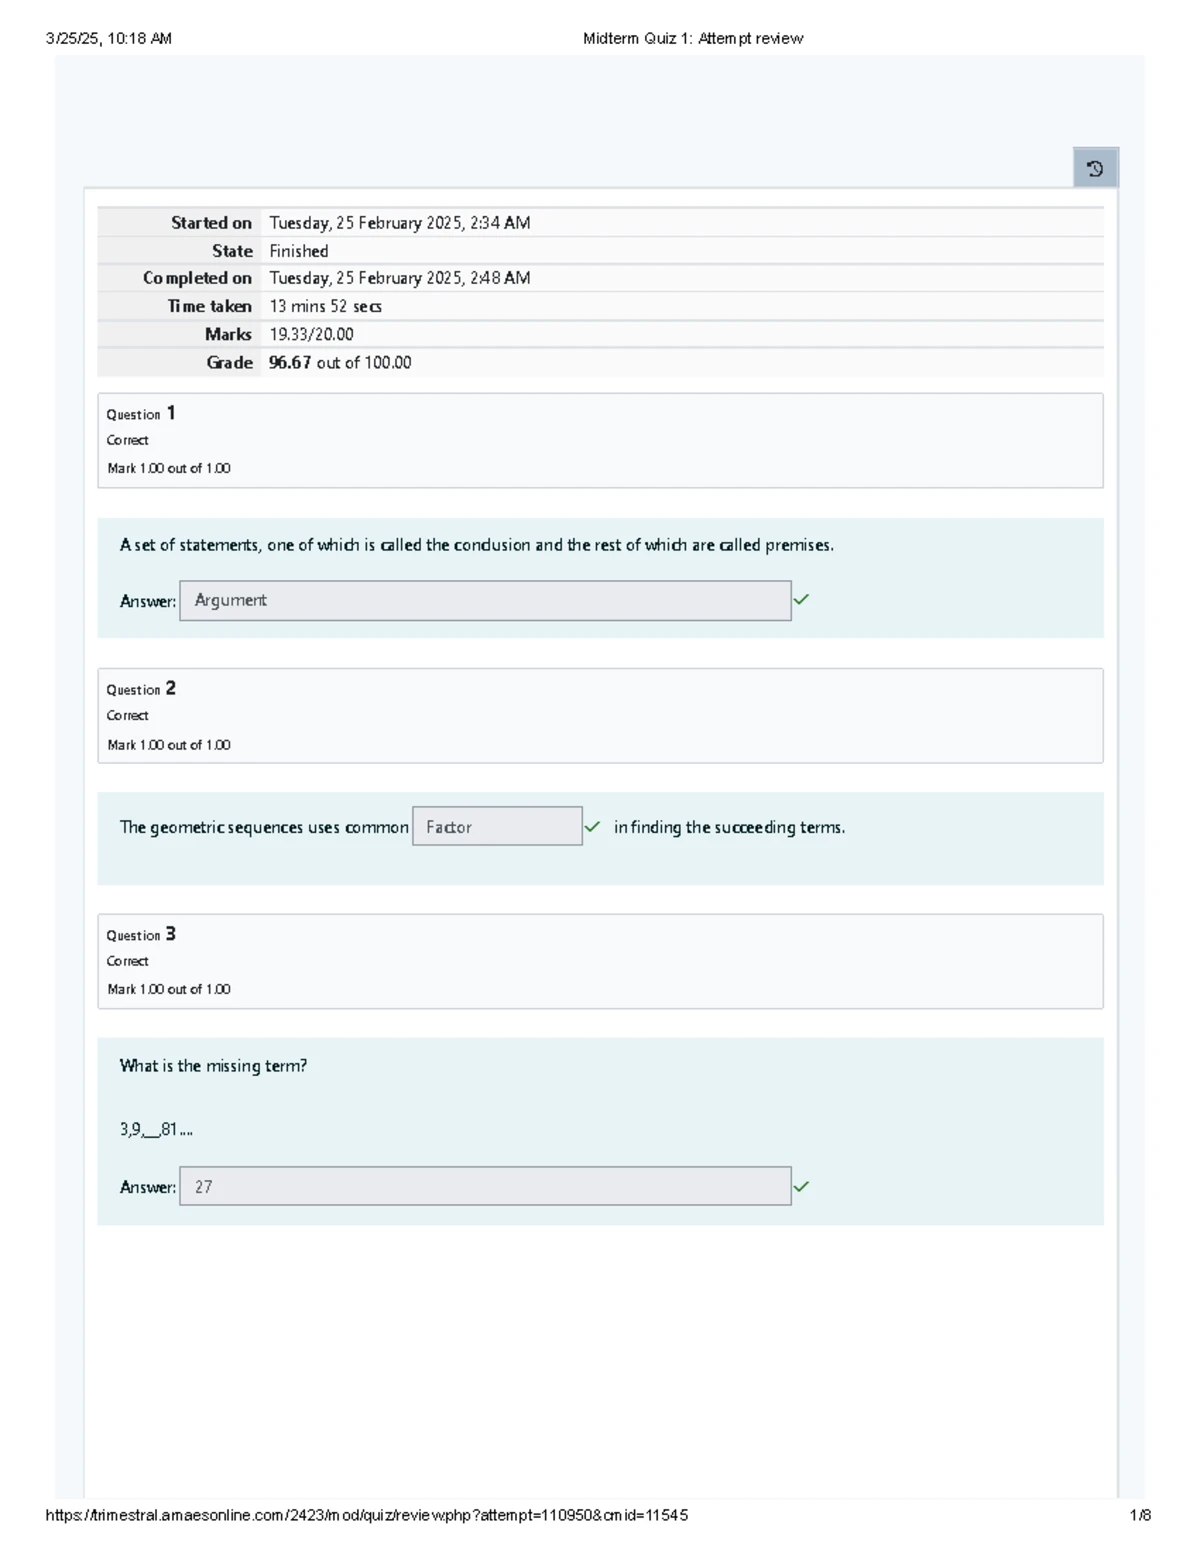1200x1553 pixels.
Task: Click the marks value '19.33/20.00'
Action: pos(311,335)
